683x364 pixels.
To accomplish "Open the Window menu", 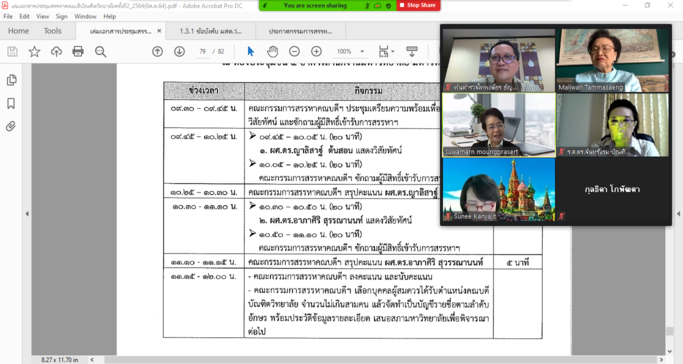I will pos(85,17).
